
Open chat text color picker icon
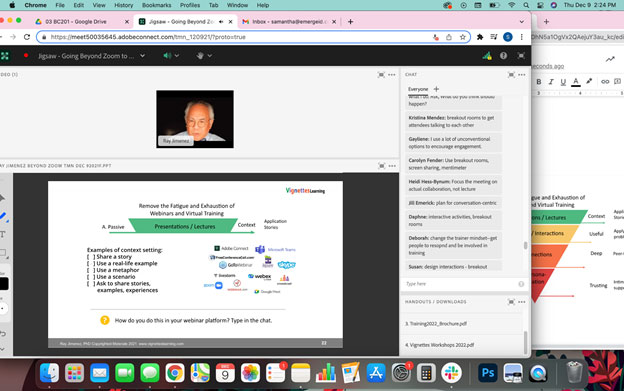[521, 284]
